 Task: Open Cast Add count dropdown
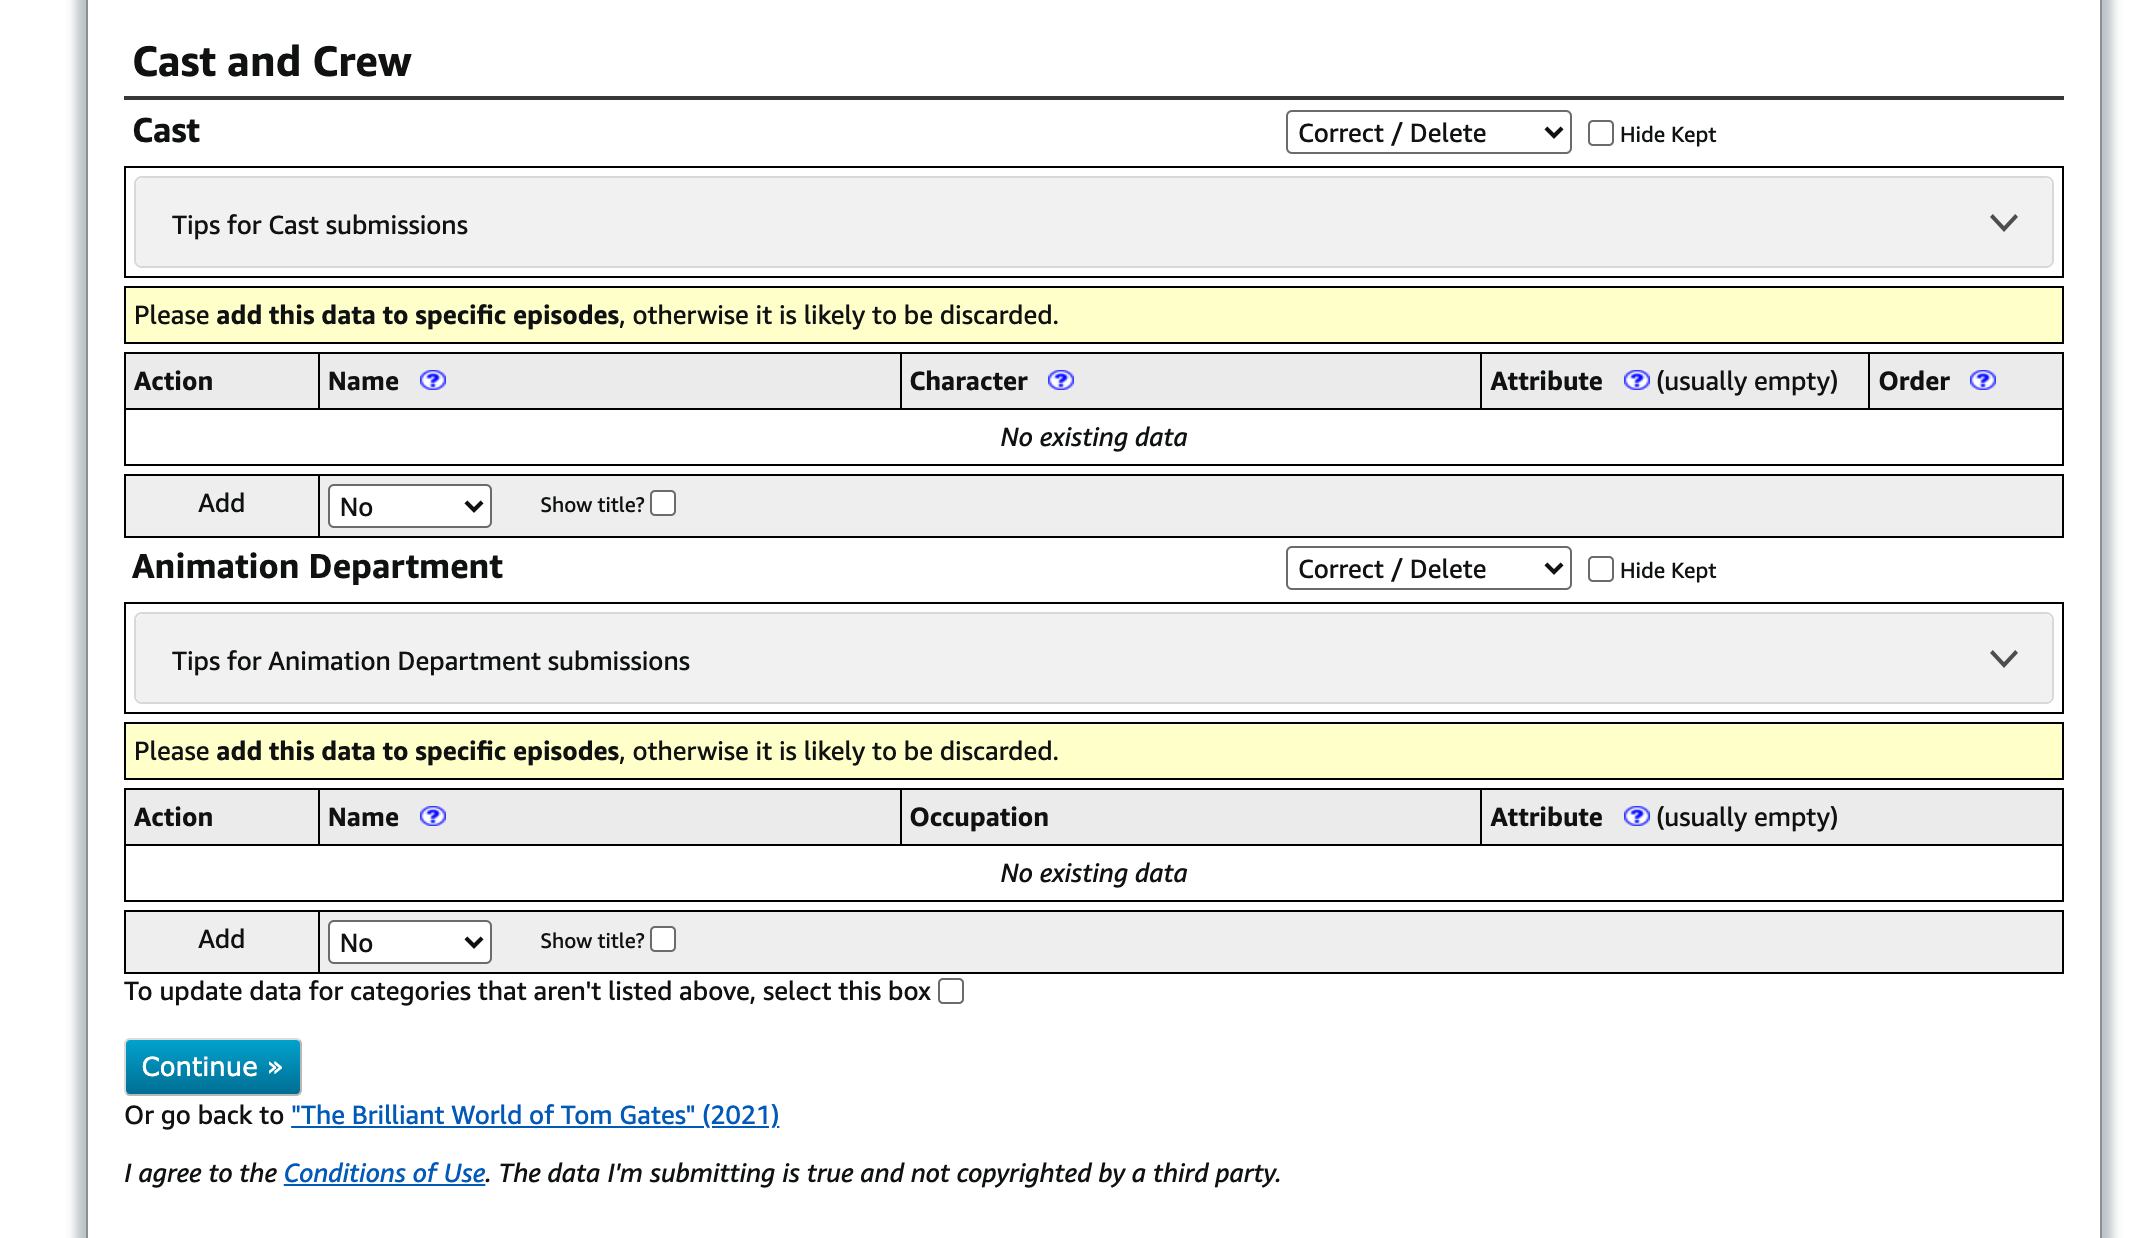click(410, 507)
